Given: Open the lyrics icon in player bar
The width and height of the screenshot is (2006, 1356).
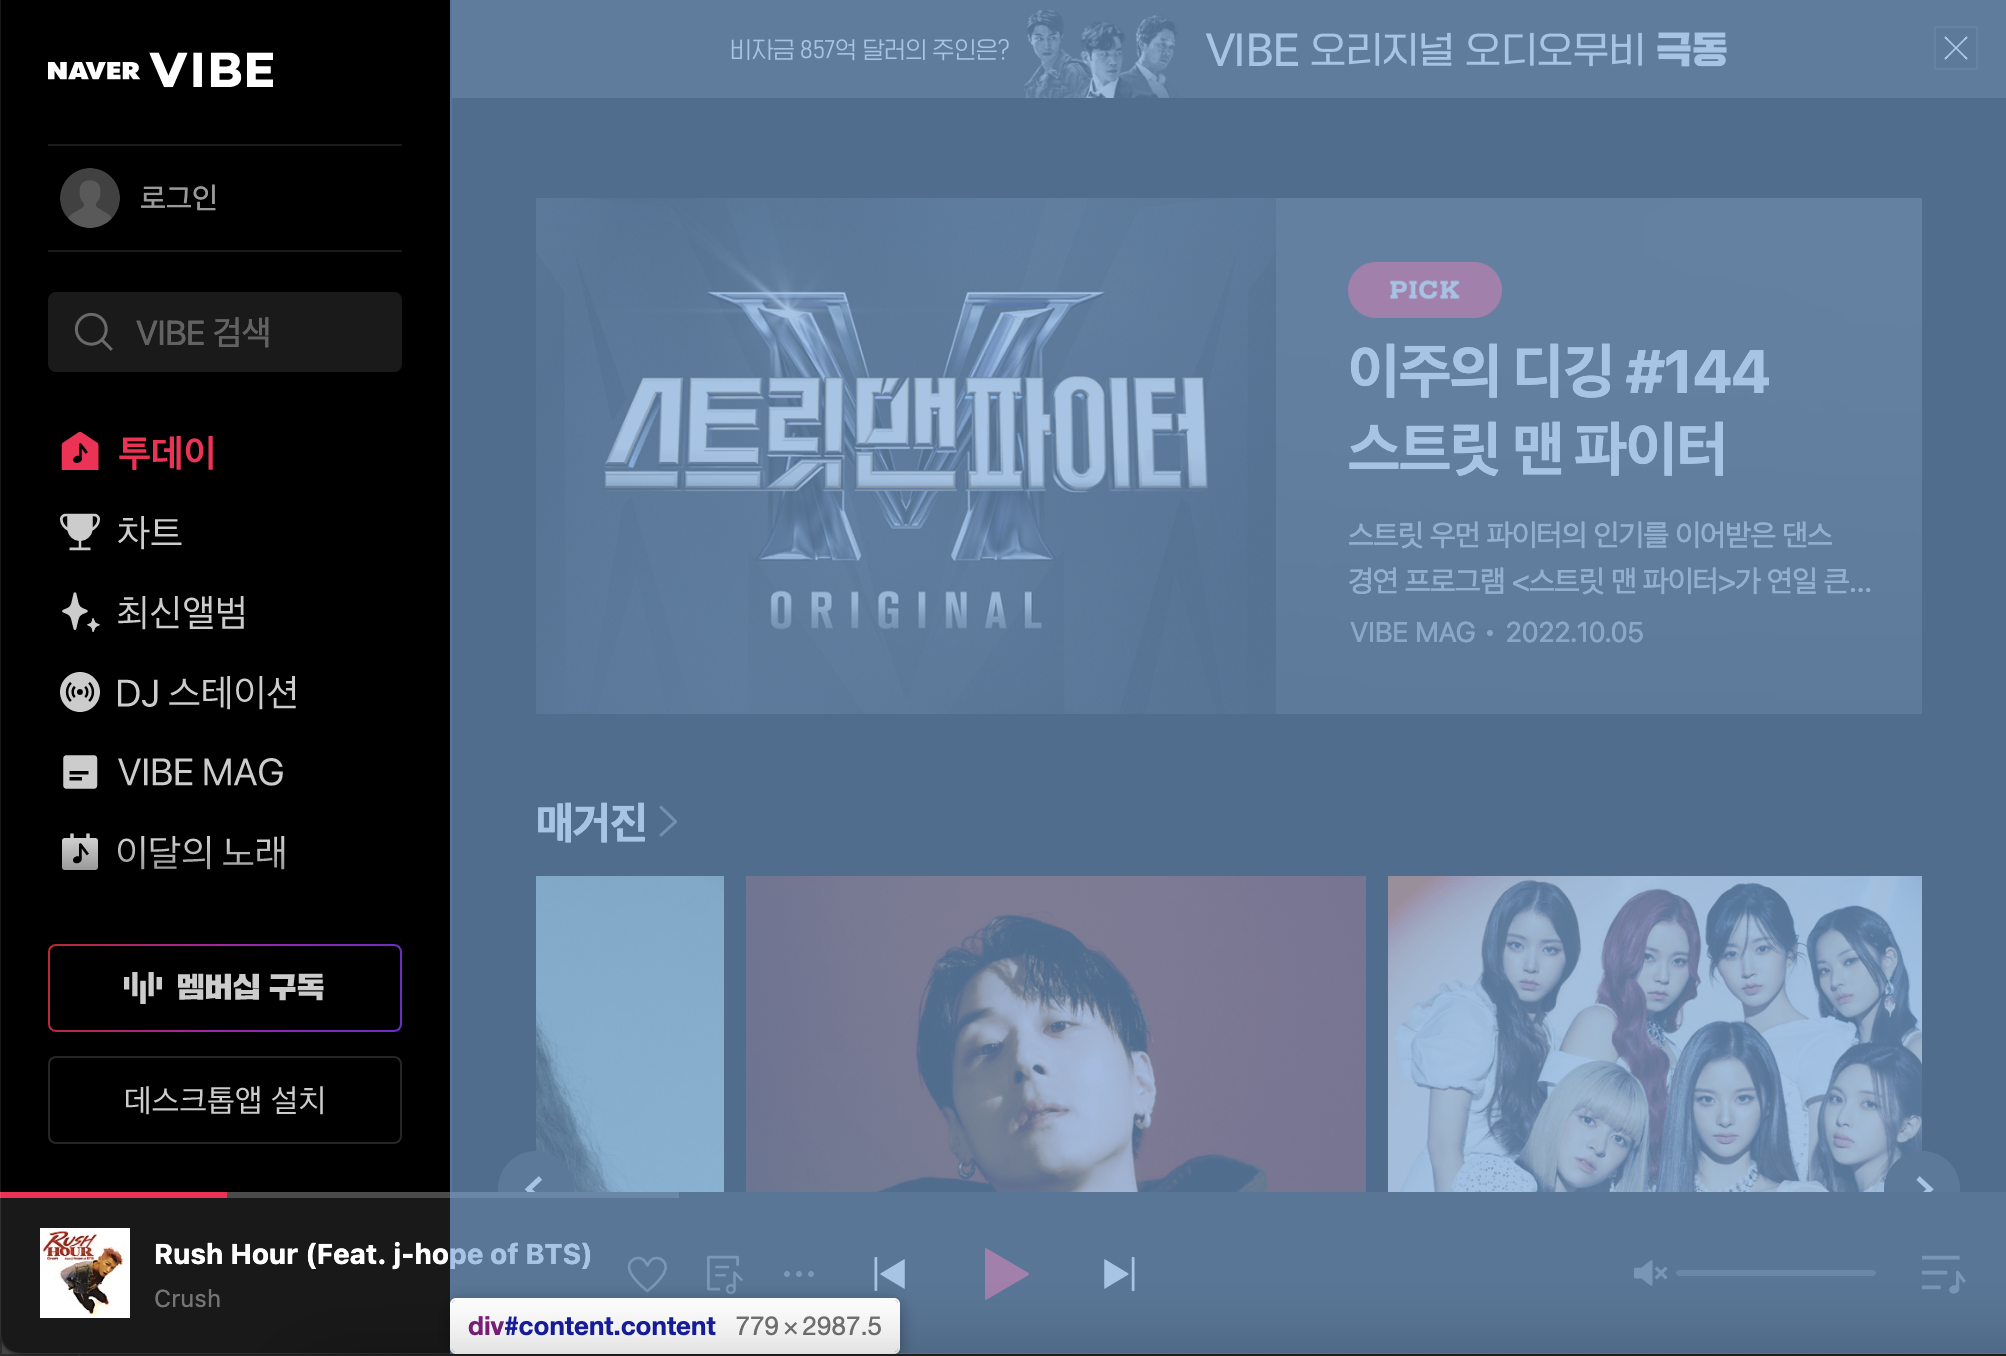Looking at the screenshot, I should click(723, 1274).
